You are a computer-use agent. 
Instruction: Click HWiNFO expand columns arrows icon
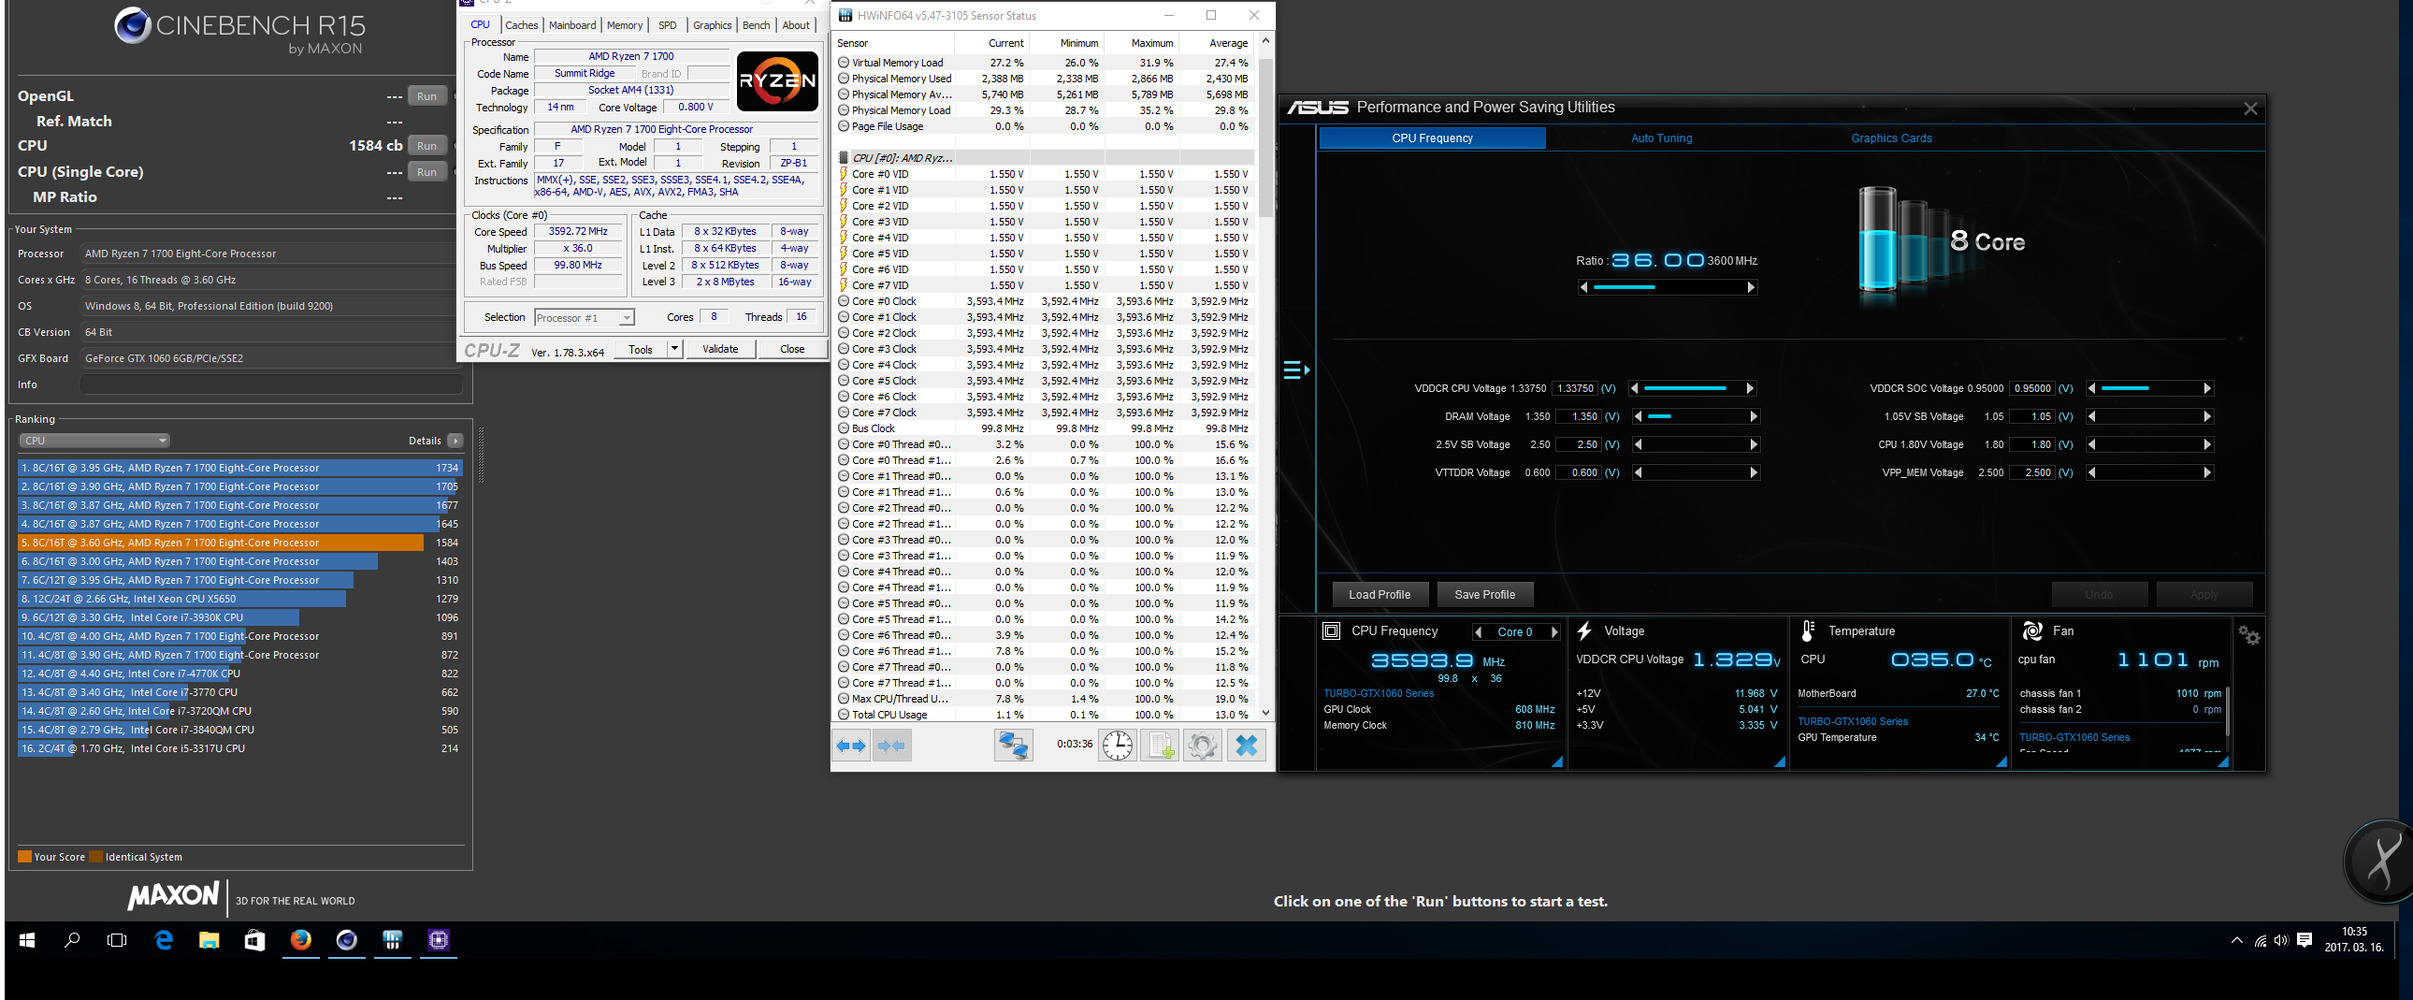852,746
